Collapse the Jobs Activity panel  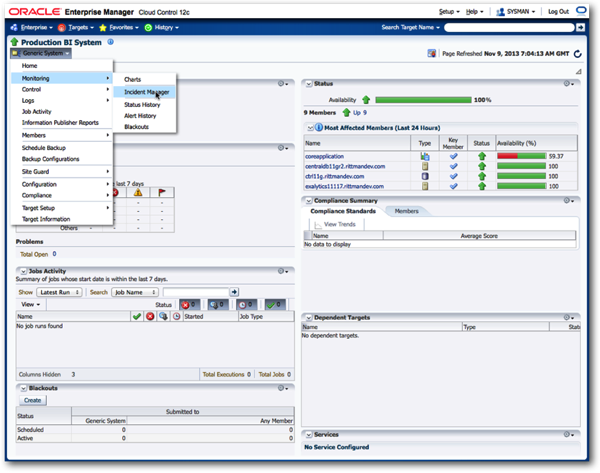pyautogui.click(x=23, y=271)
